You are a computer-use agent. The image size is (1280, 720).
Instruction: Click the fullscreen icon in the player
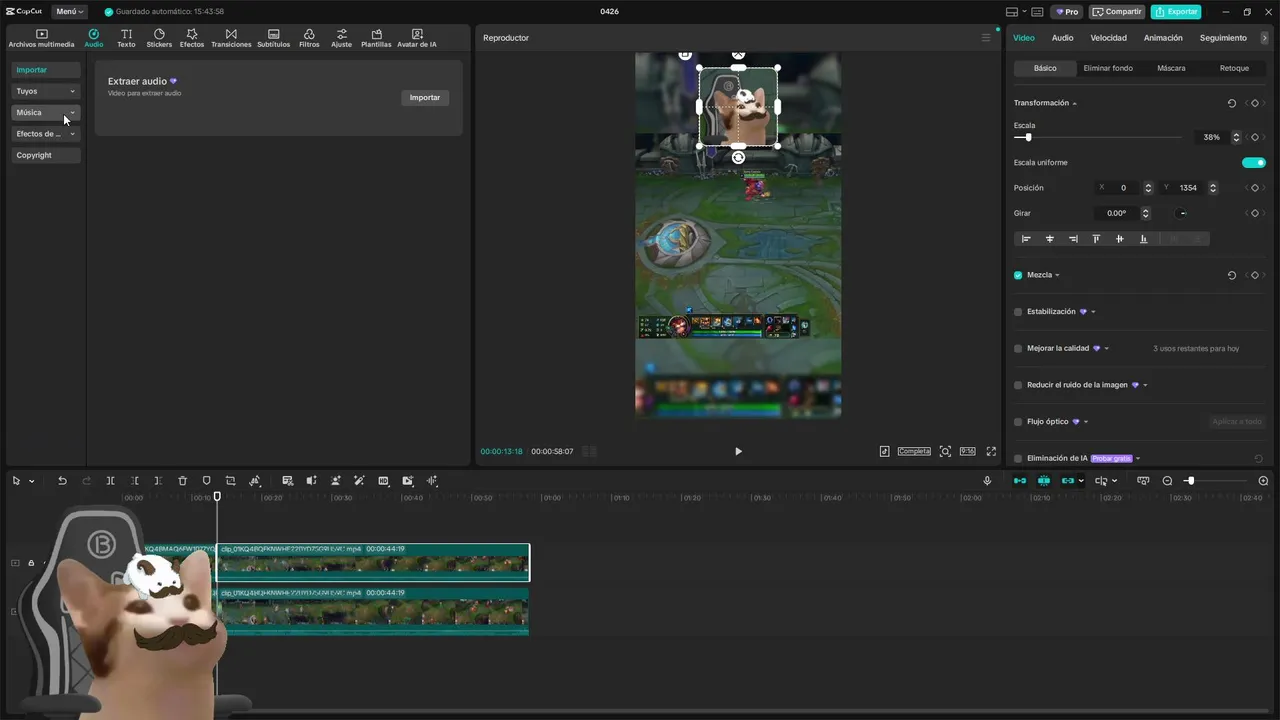coord(991,451)
